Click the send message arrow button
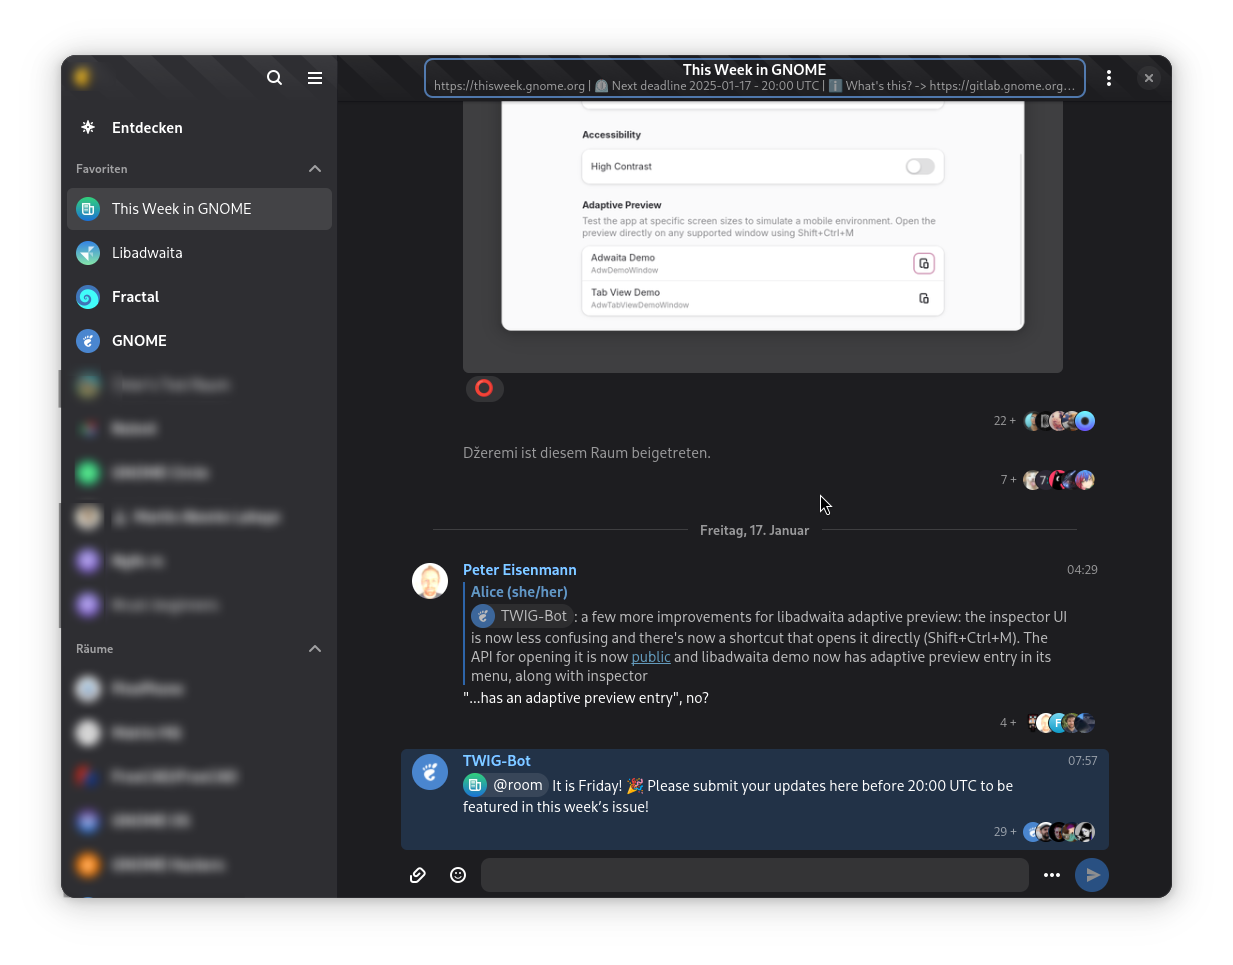This screenshot has width=1233, height=965. pyautogui.click(x=1091, y=875)
